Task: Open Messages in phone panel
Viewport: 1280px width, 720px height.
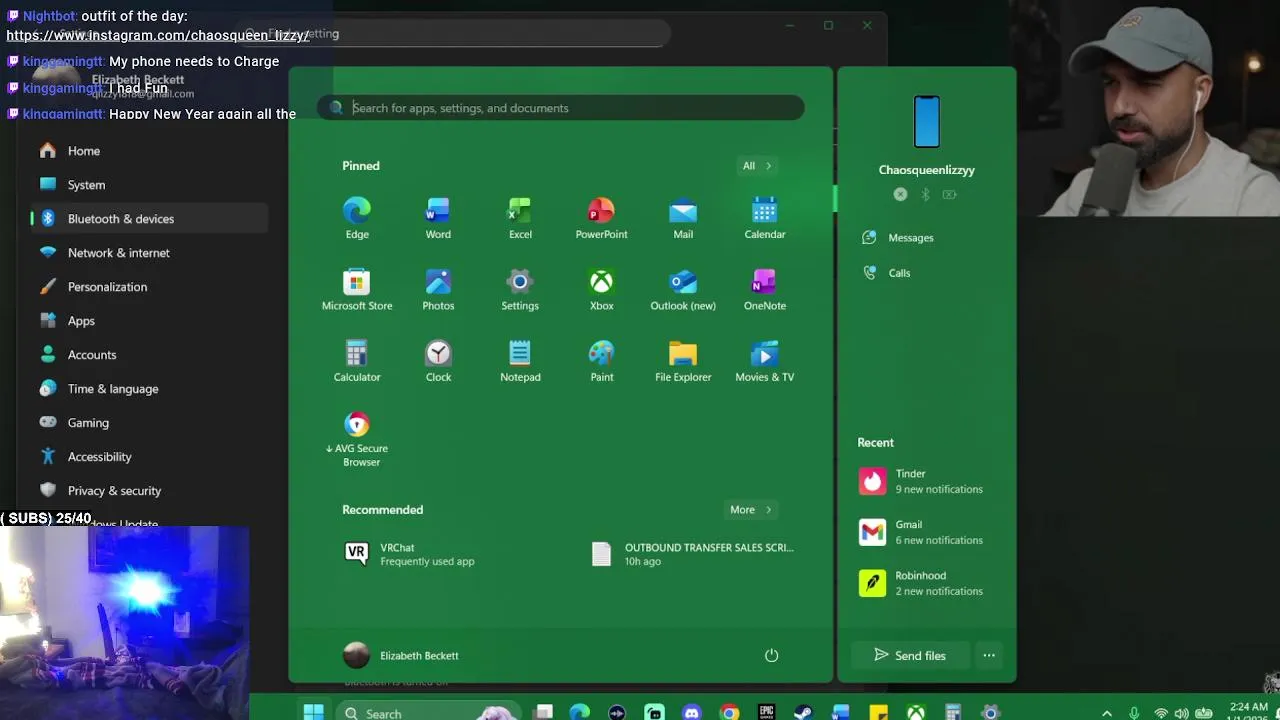Action: [898, 237]
